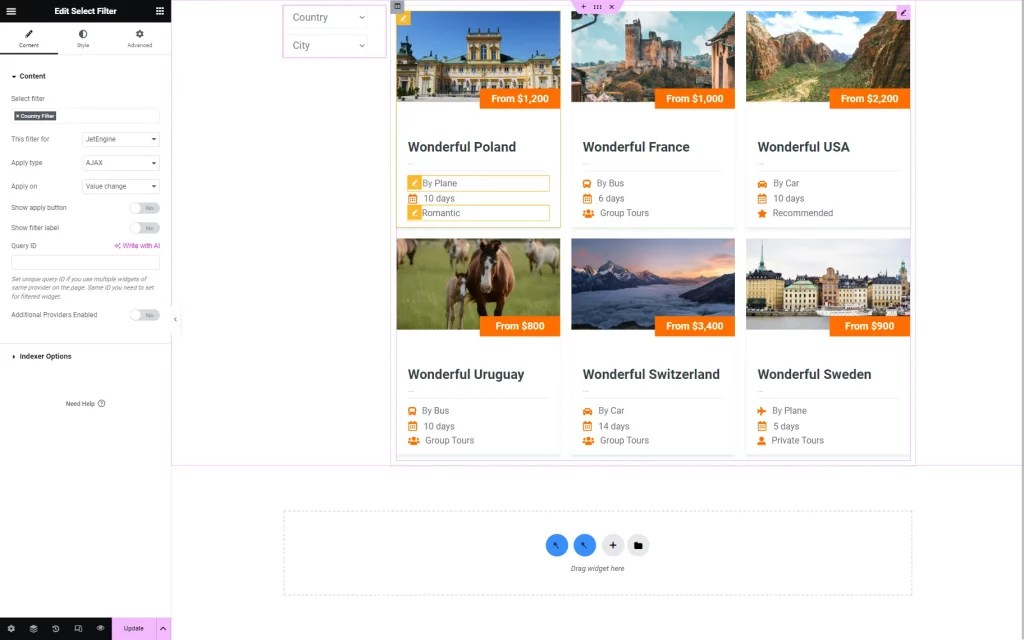Click the first blue arrow button
1024x640 pixels.
coord(556,545)
